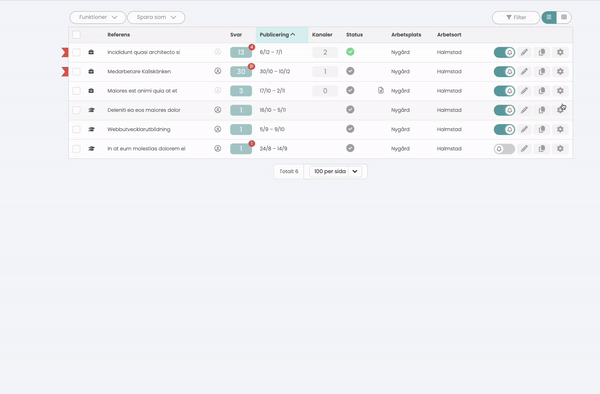Screen dimensions: 600x394
Task: Sort by Publicering column
Action: click(277, 35)
